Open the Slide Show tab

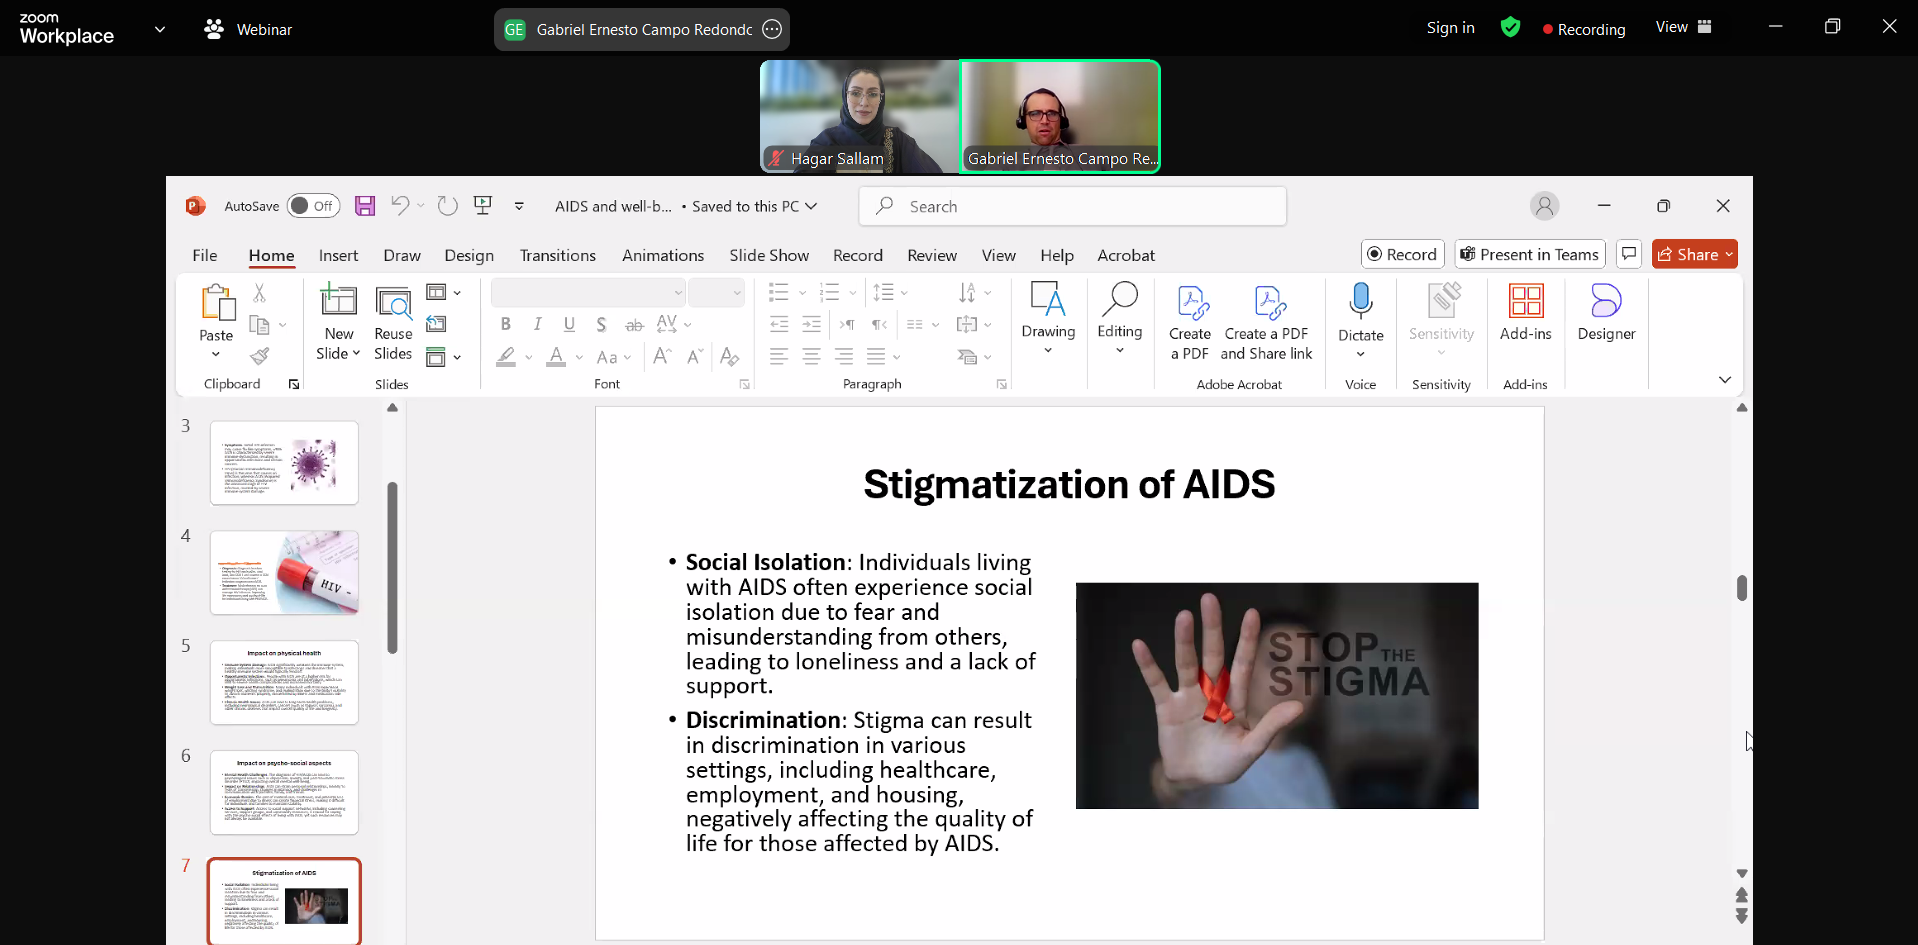(x=768, y=255)
